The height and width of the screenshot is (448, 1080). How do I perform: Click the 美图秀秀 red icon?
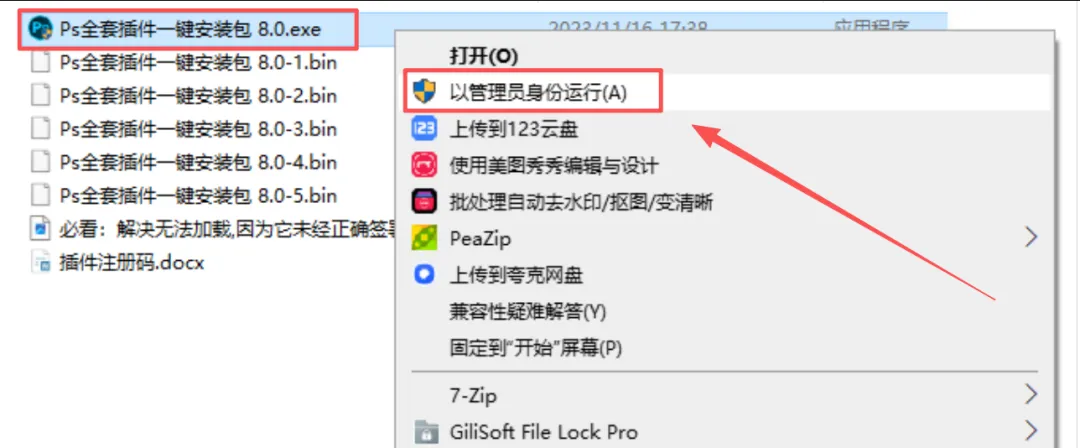point(424,165)
